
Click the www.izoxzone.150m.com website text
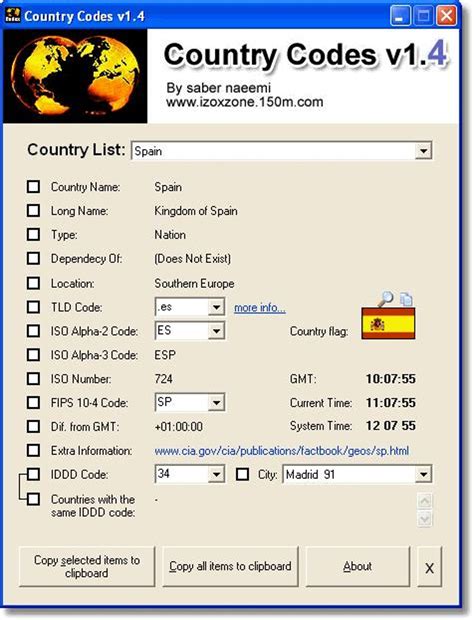245,102
